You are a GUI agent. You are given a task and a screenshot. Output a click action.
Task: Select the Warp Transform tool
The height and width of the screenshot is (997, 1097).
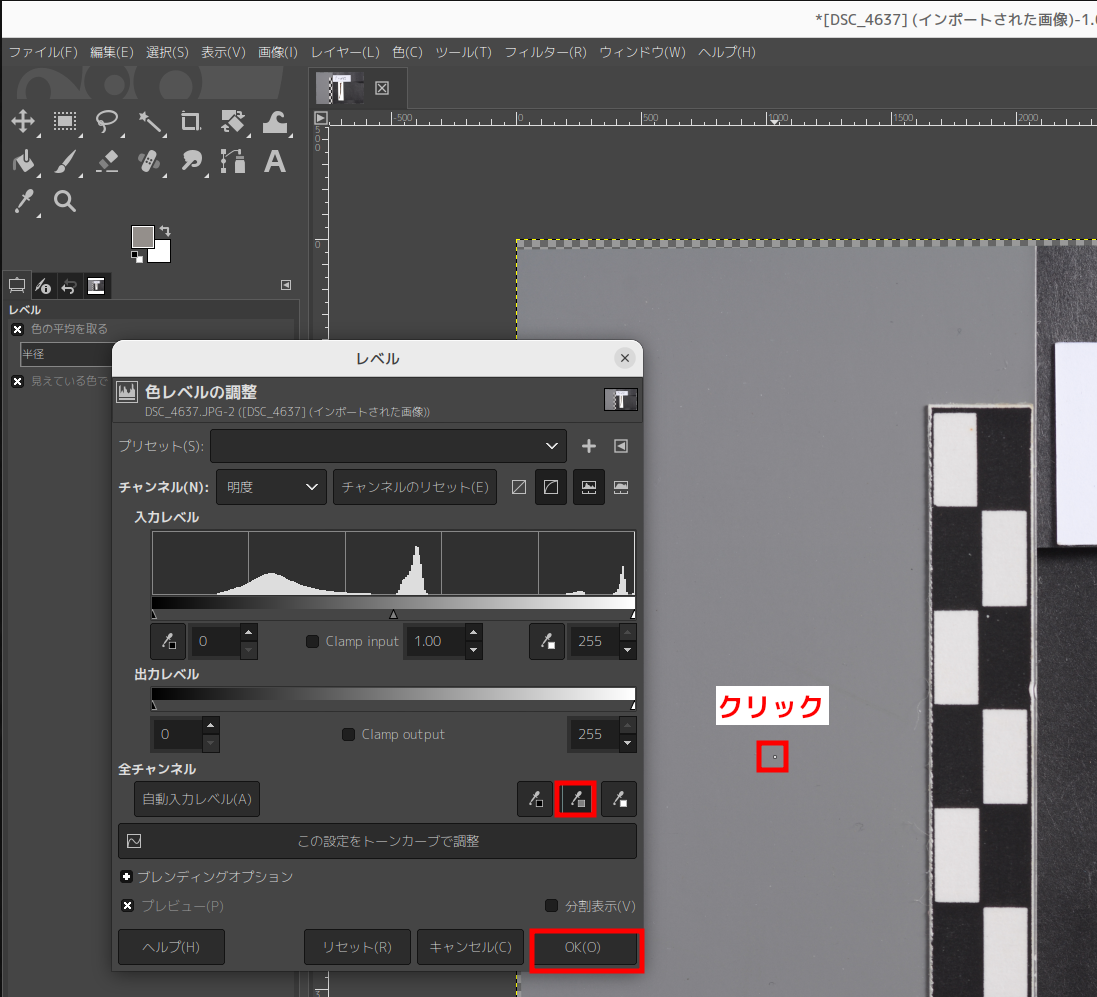tap(275, 121)
